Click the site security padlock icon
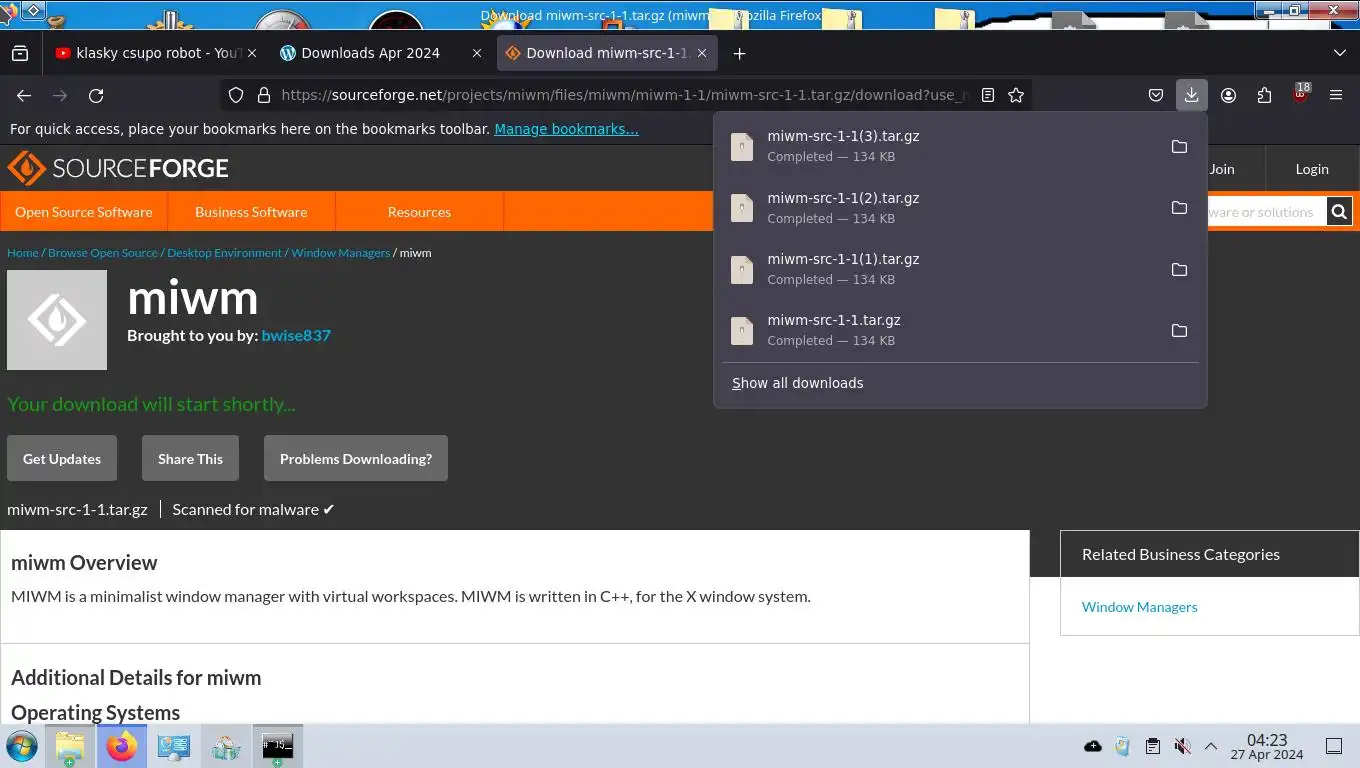The height and width of the screenshot is (768, 1360). pos(264,95)
